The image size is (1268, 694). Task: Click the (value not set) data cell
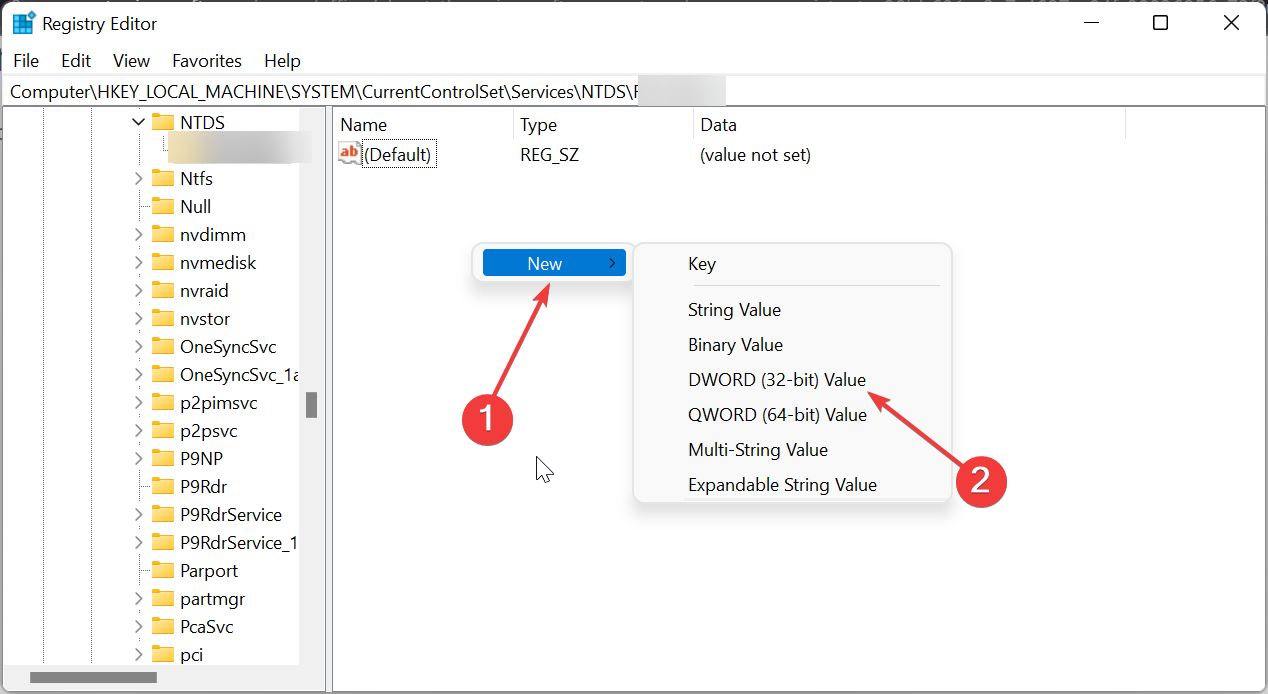pyautogui.click(x=755, y=155)
